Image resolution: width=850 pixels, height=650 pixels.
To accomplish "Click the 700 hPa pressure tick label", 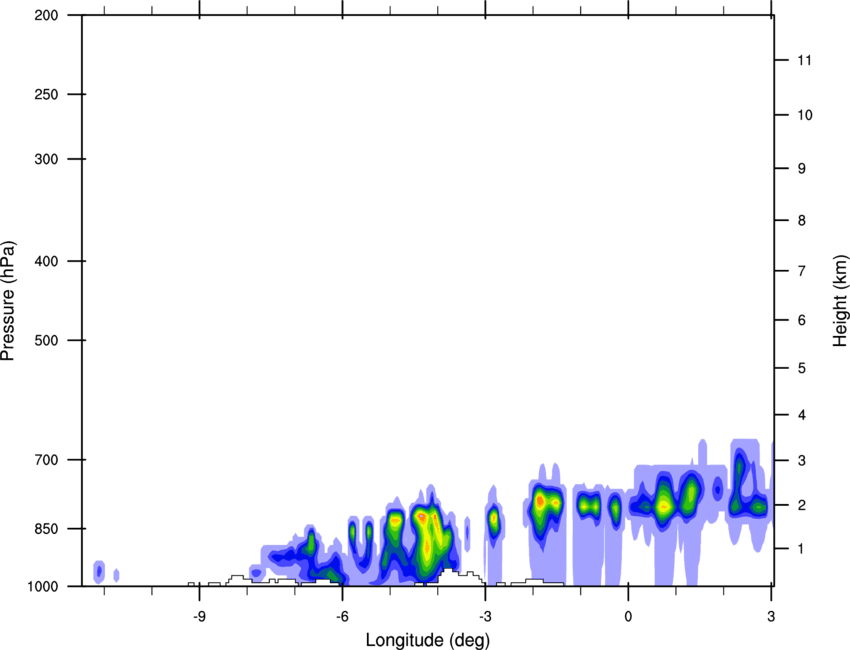I will pos(46,460).
